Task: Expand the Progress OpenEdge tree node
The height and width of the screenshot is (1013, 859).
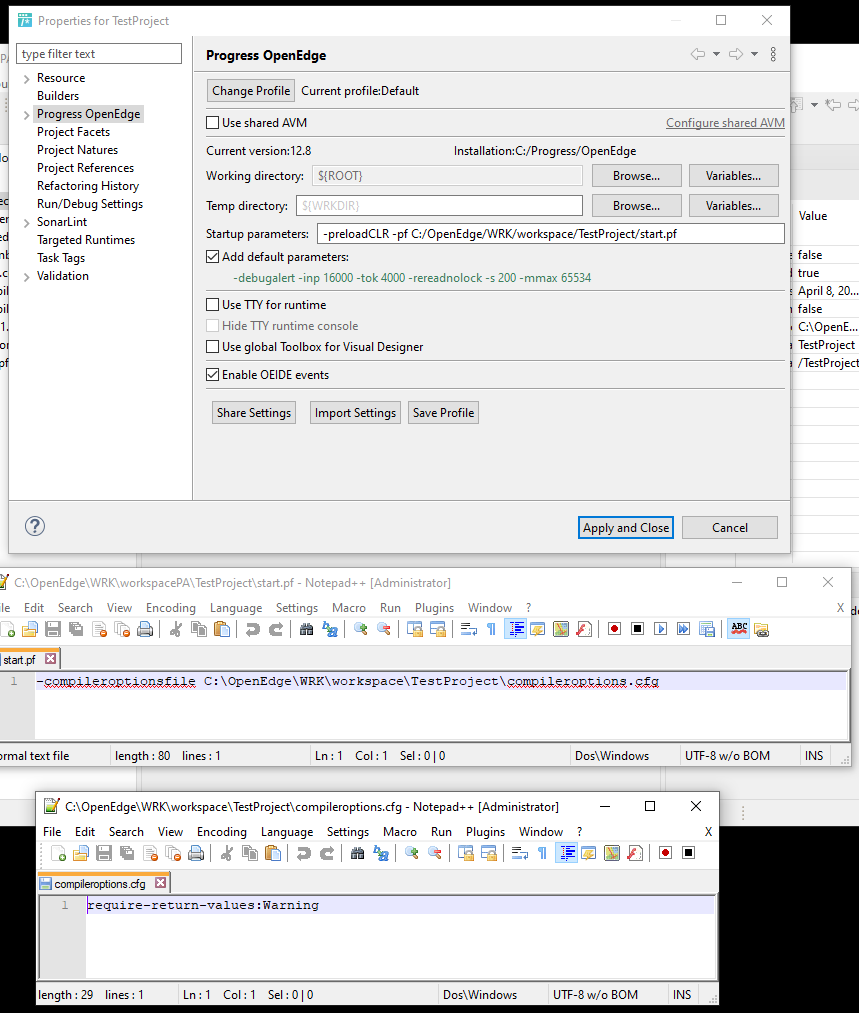Action: [26, 115]
